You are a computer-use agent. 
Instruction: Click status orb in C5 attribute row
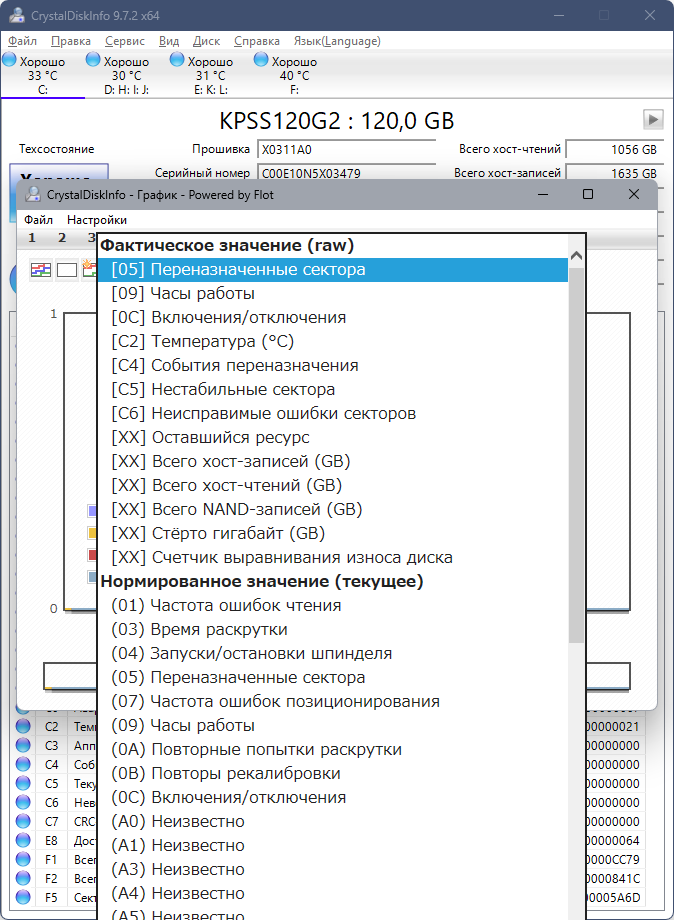click(23, 783)
